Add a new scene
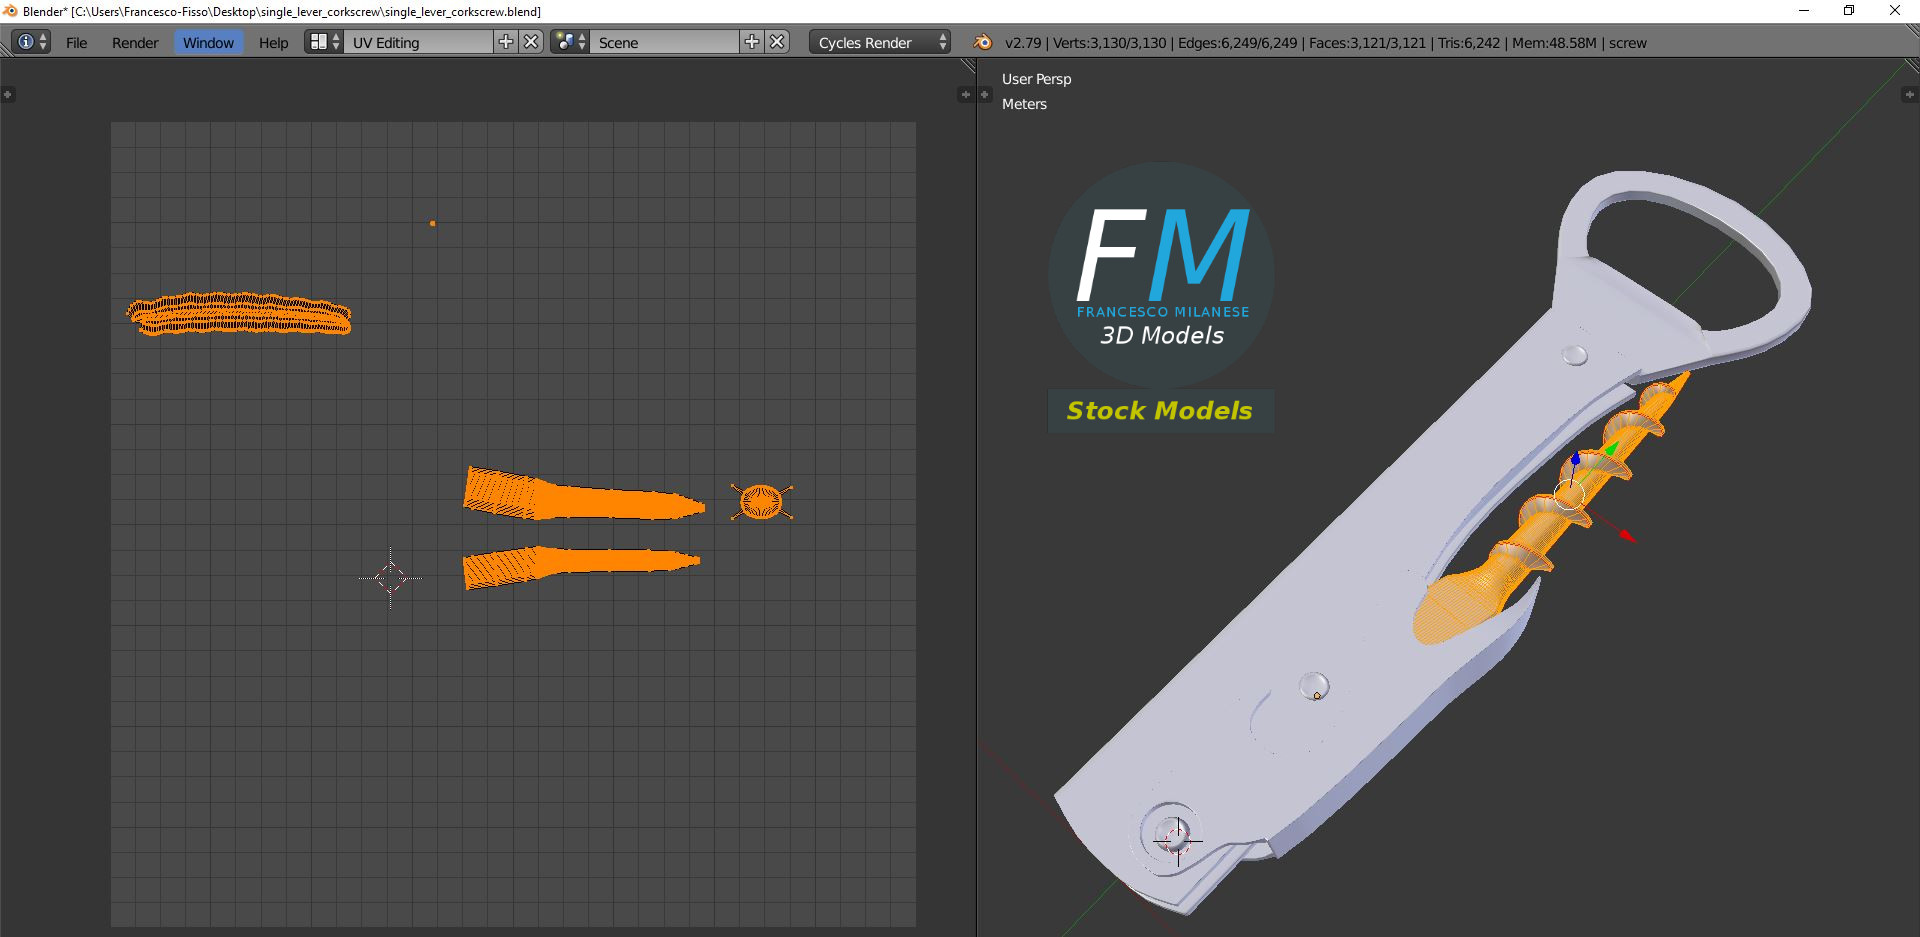The height and width of the screenshot is (937, 1920). point(752,42)
